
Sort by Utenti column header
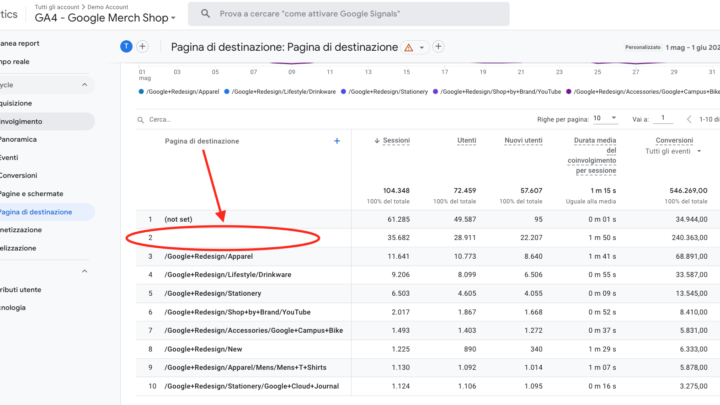coord(467,141)
